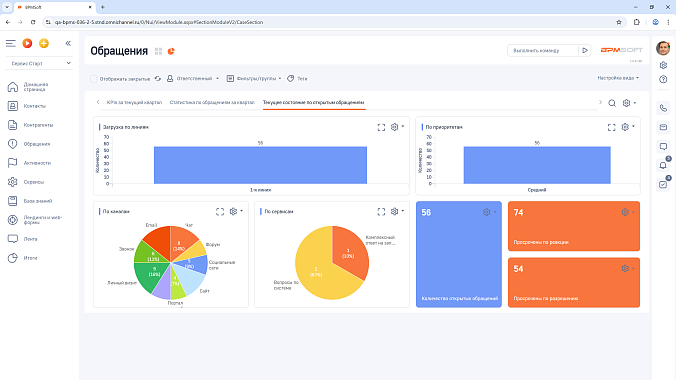Toggle the 'Отображать закрытые' checkbox

coord(94,79)
